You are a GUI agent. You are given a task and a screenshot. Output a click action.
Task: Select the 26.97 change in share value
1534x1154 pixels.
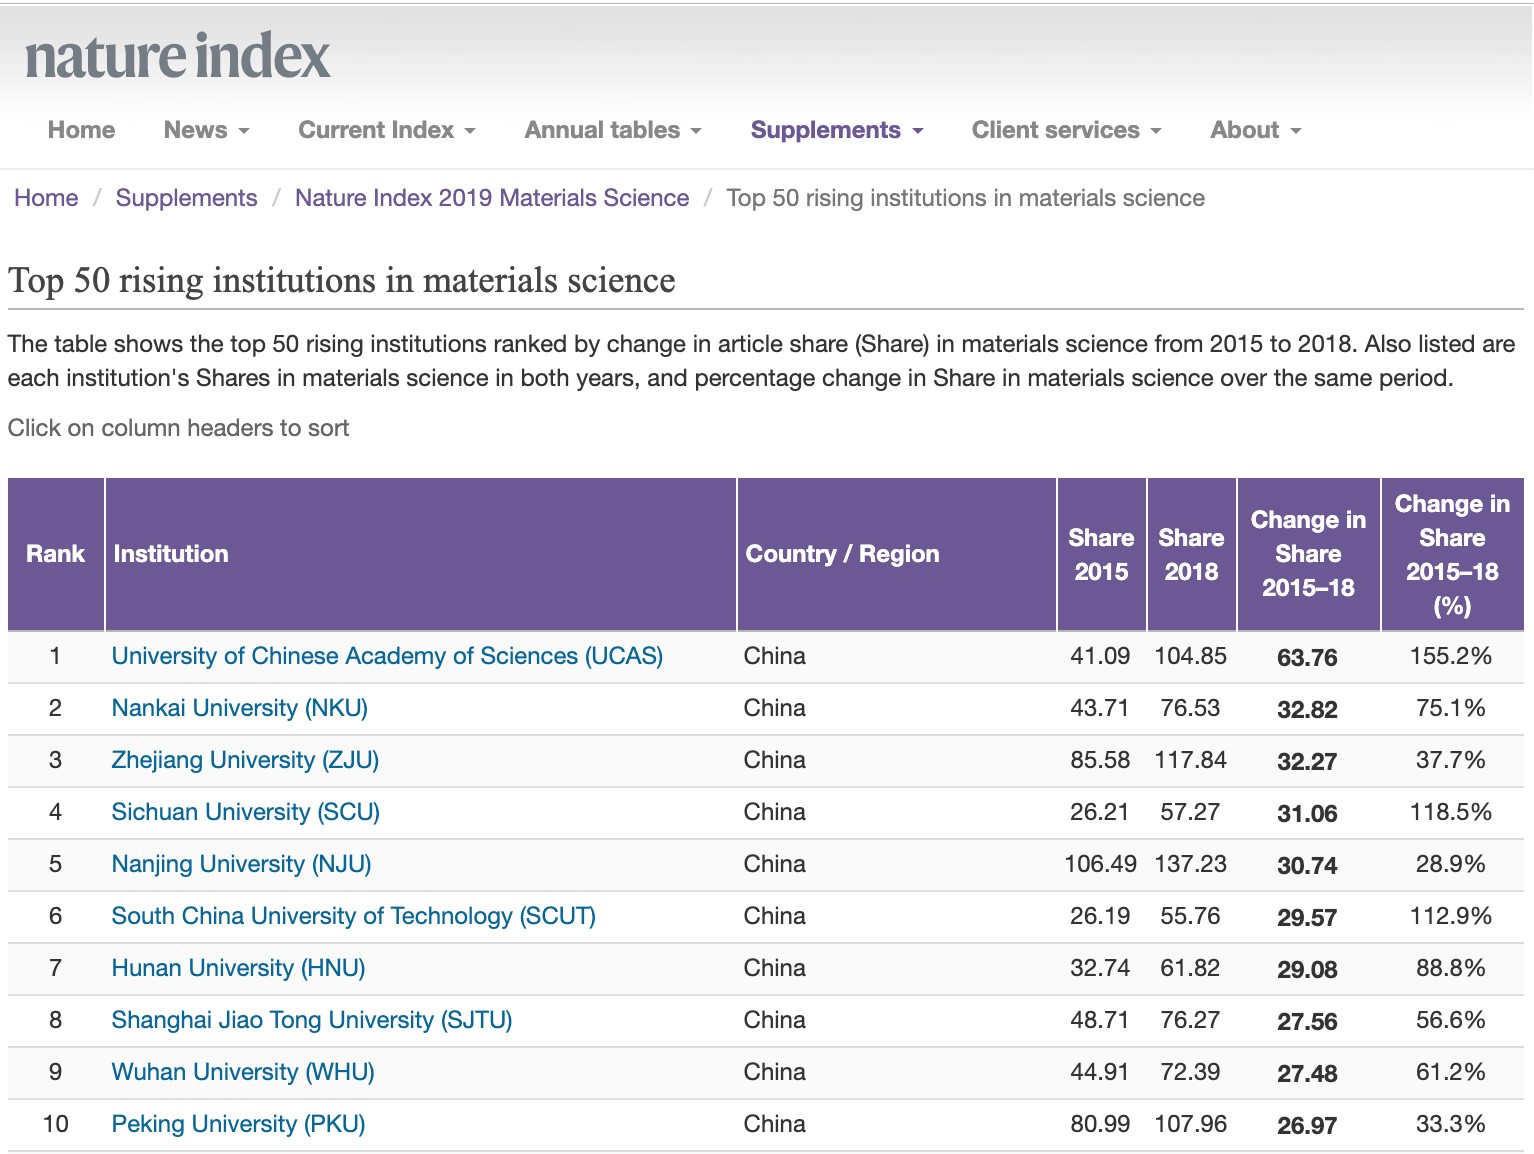point(1307,1126)
